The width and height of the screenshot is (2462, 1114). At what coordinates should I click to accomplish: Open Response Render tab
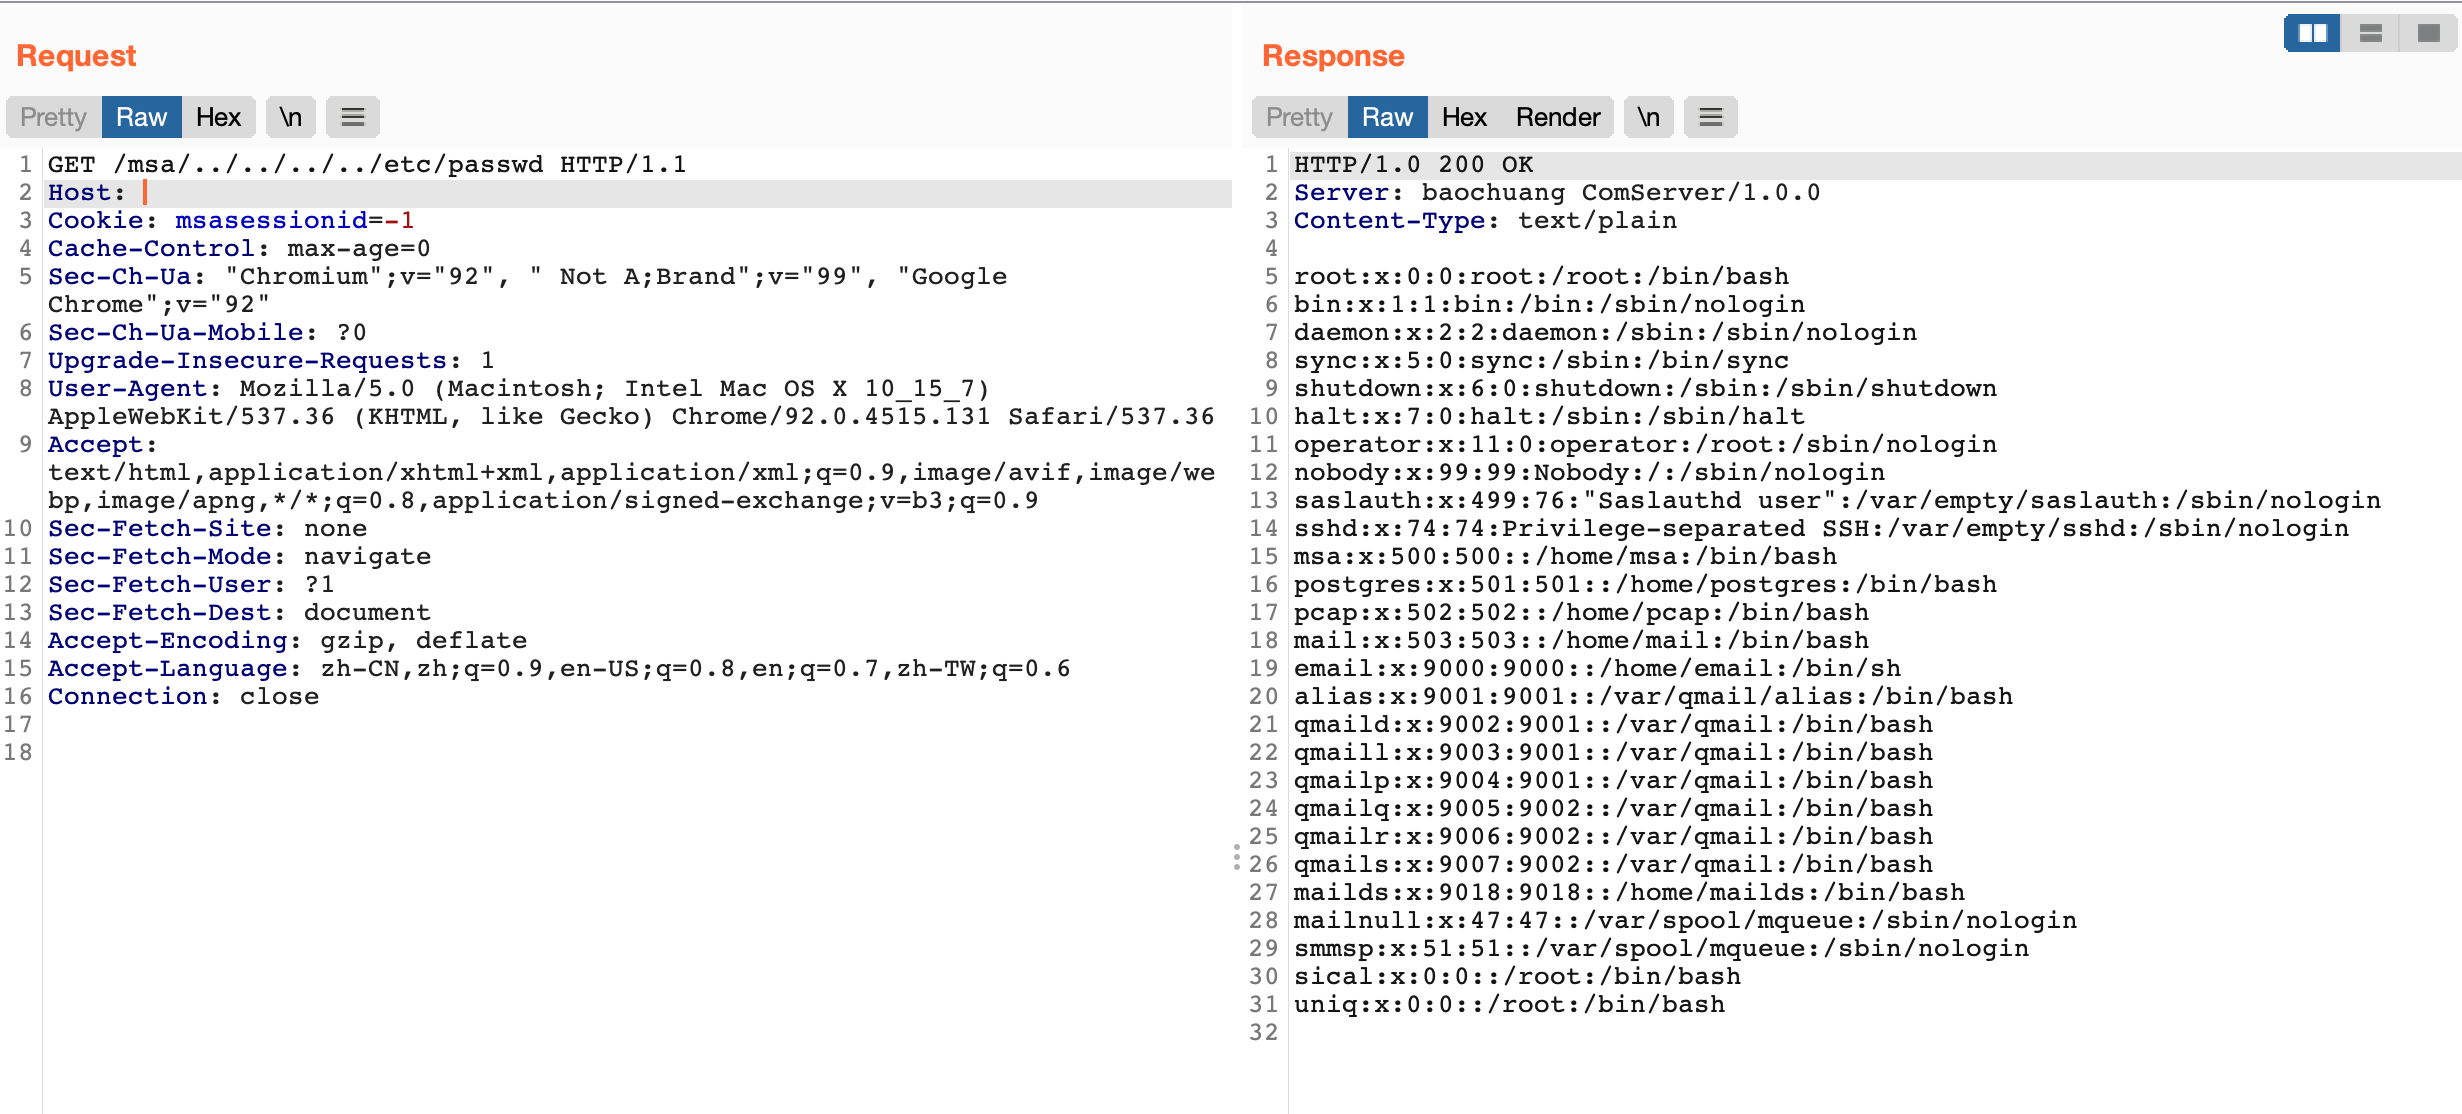pos(1557,117)
